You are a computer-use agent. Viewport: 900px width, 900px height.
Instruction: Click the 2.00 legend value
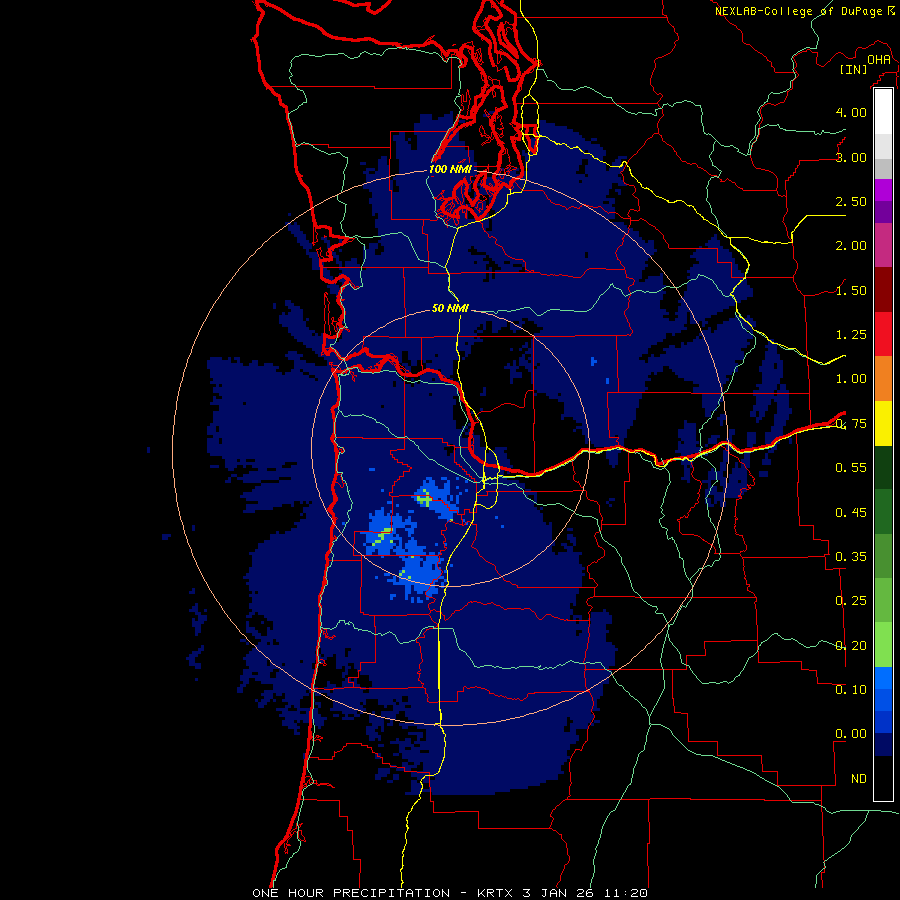851,246
